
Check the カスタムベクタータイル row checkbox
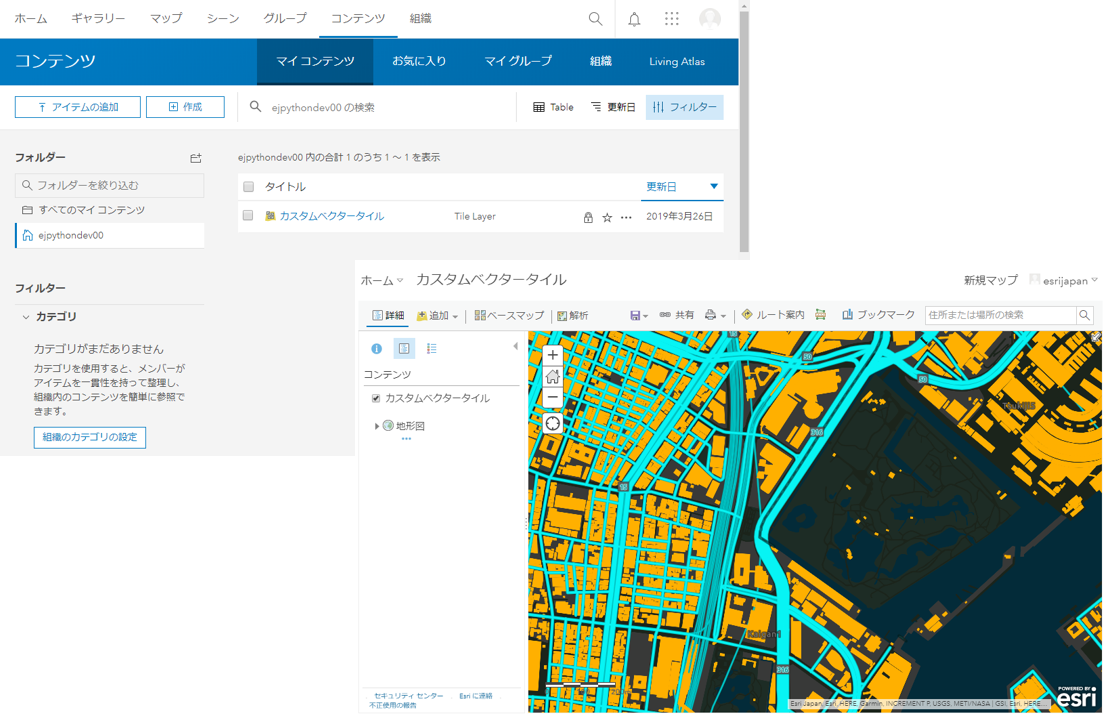[248, 216]
